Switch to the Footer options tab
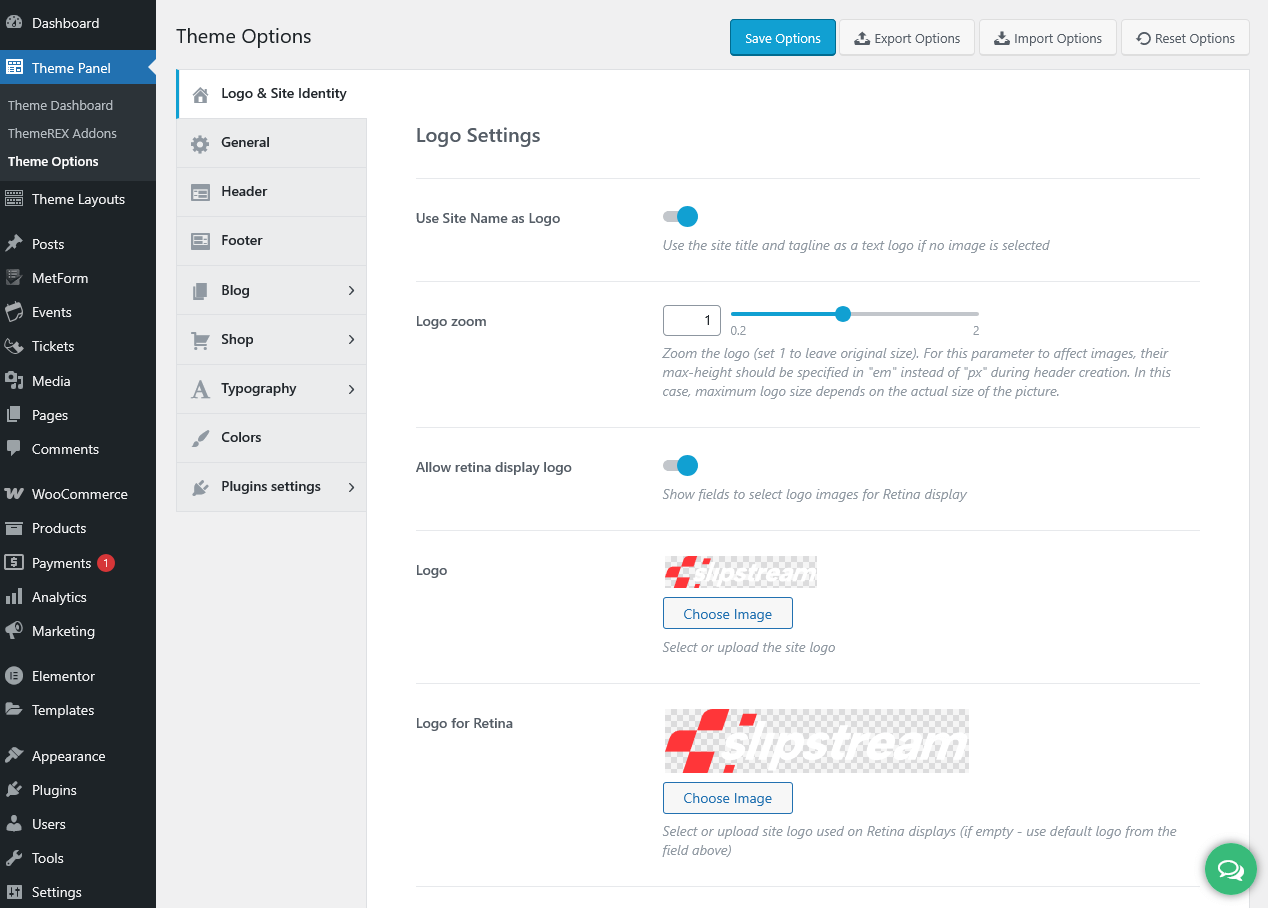Screen dimensions: 1268x908 tap(242, 241)
